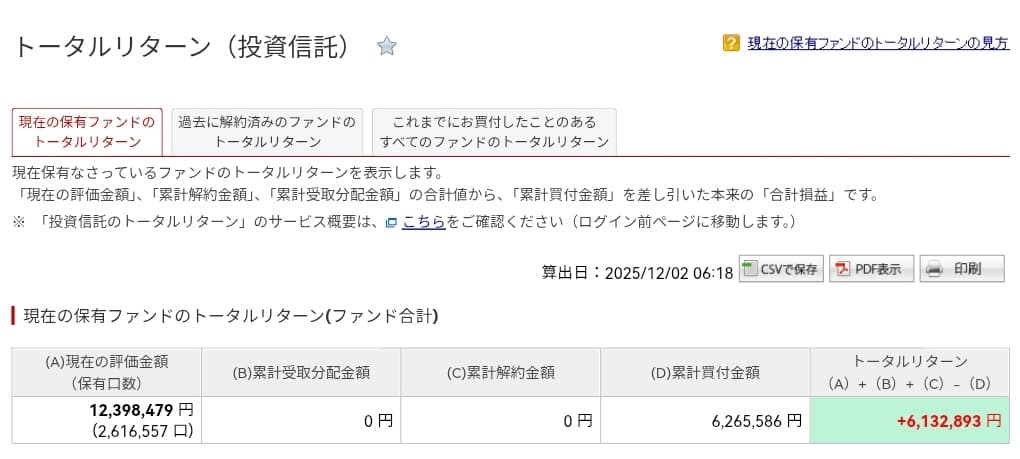Click the 算出日 2025/12/02 06:18 timestamp

click(x=637, y=271)
